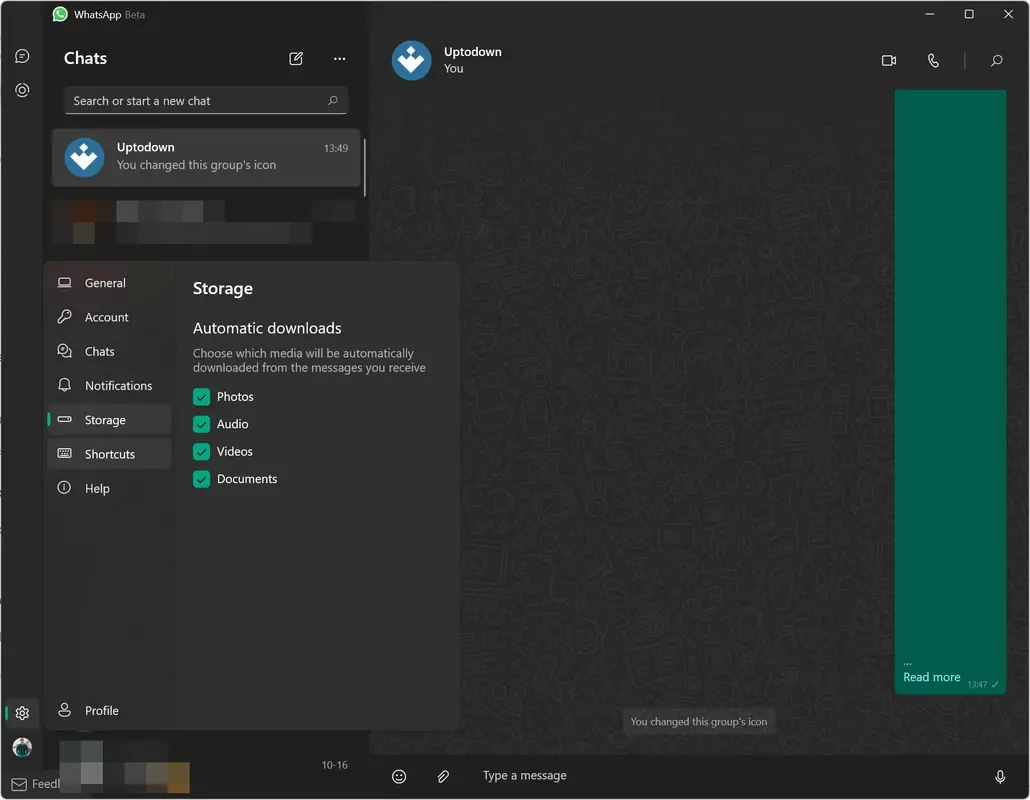Image resolution: width=1030 pixels, height=800 pixels.
Task: Place cursor in the message input field
Action: point(600,775)
